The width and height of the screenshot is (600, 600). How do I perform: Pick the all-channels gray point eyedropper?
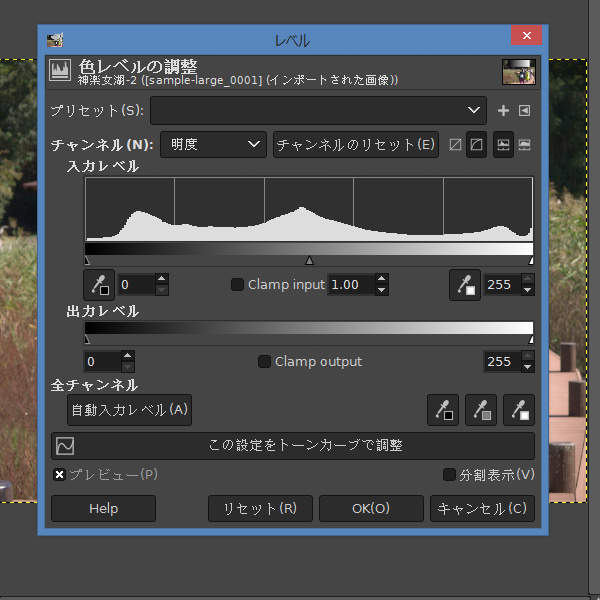pyautogui.click(x=481, y=410)
